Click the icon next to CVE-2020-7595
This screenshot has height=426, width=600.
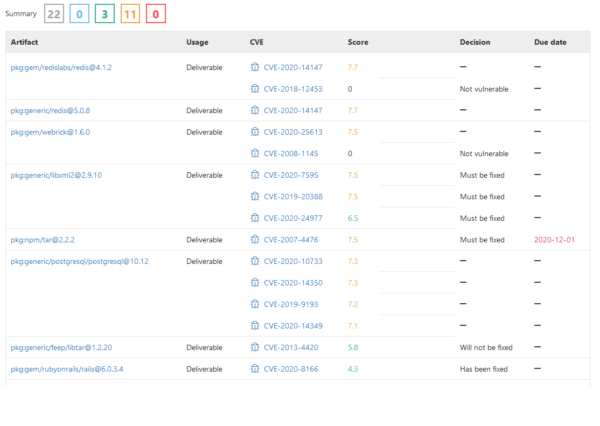click(255, 175)
